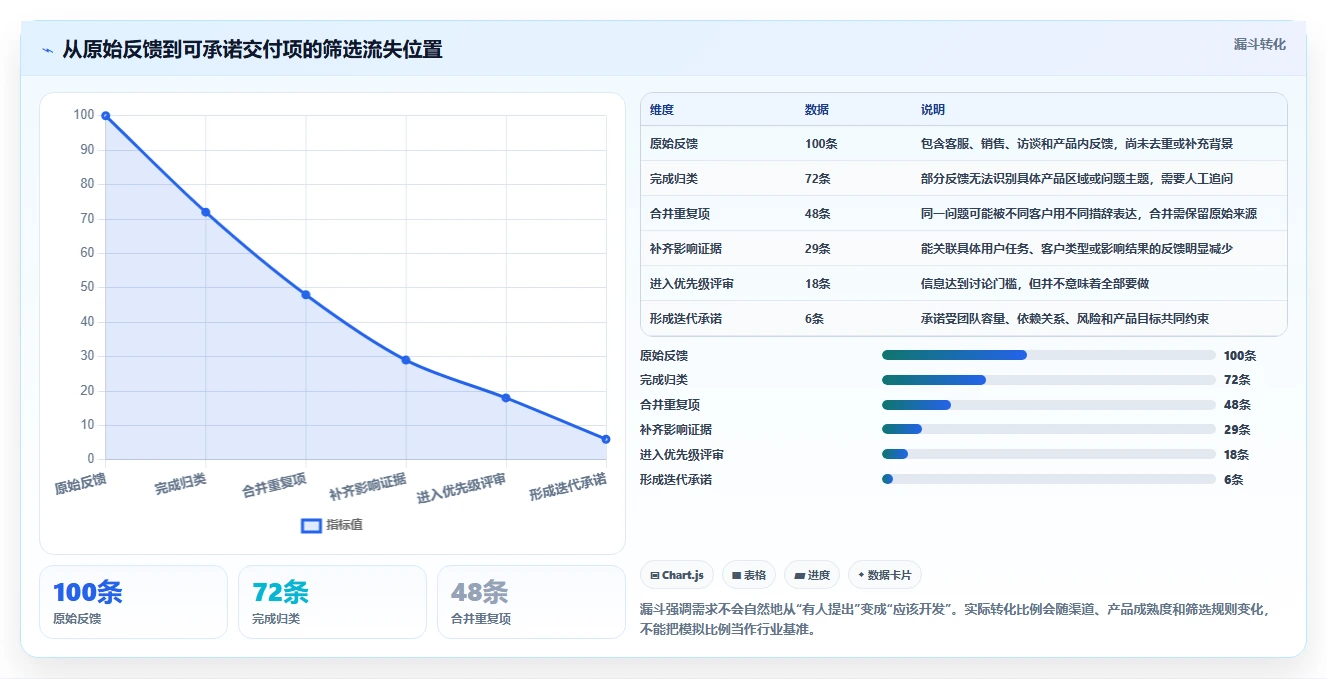
Task: Click the x-axis label 原始反馈
Action: 81,484
